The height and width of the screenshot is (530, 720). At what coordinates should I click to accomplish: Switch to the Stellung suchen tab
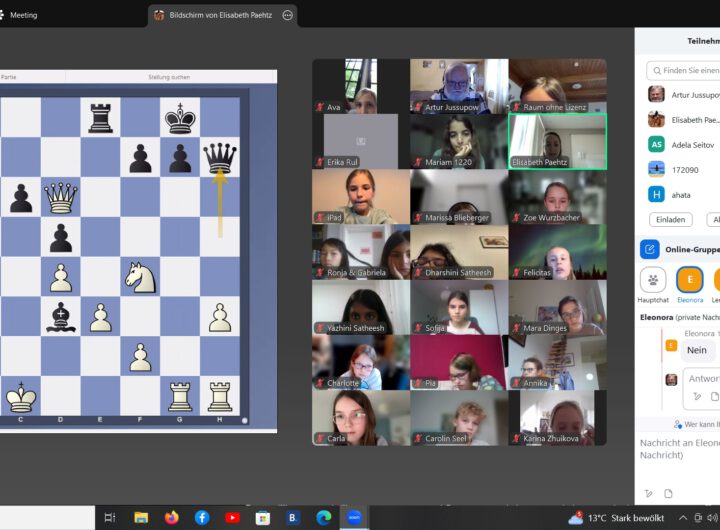167,76
